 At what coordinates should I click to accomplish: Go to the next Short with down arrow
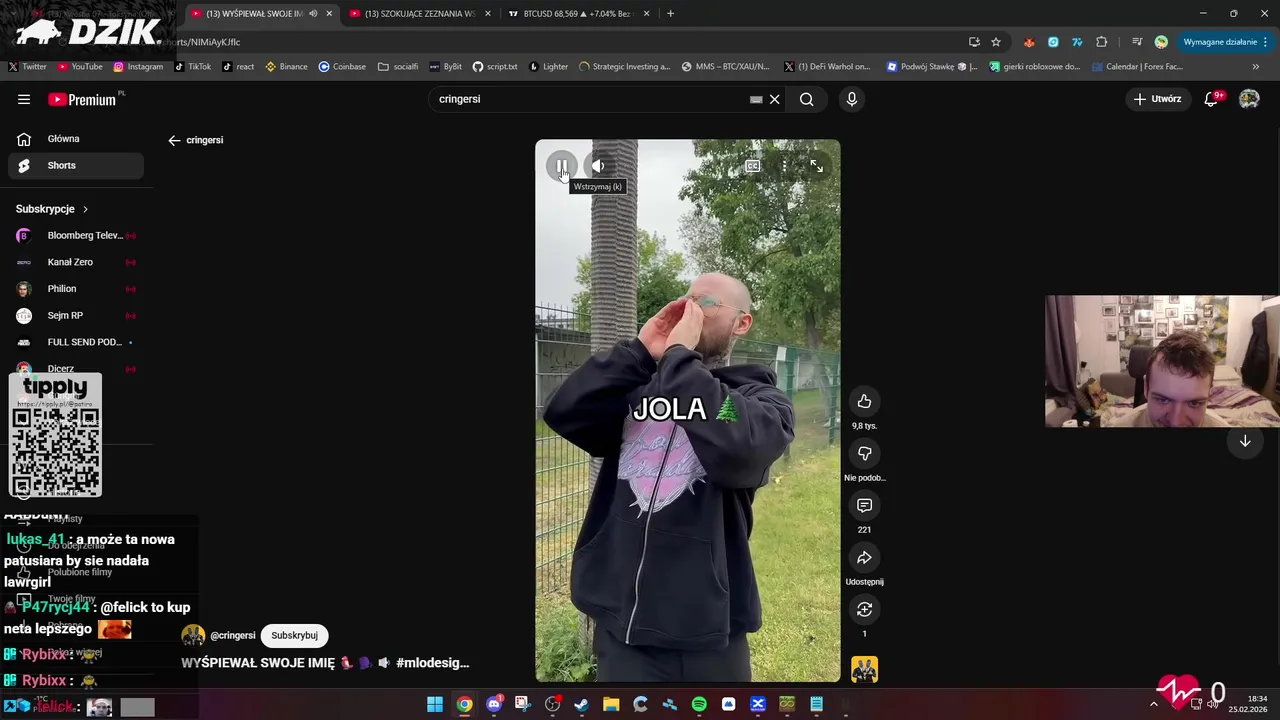(1245, 441)
